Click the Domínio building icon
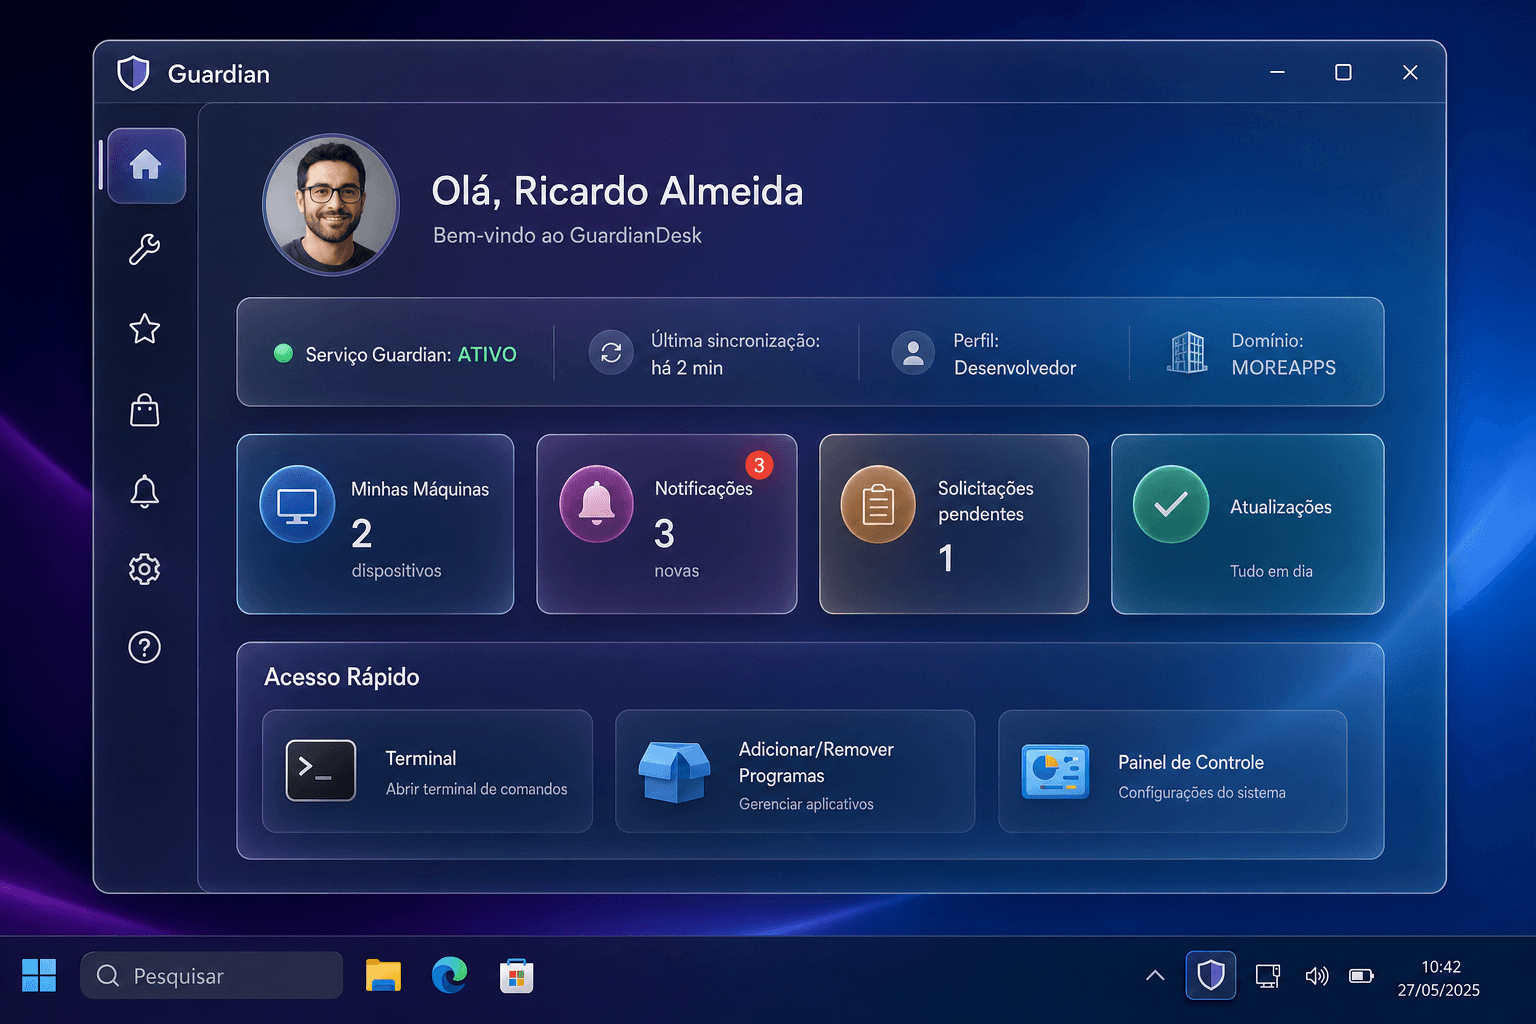 point(1187,353)
